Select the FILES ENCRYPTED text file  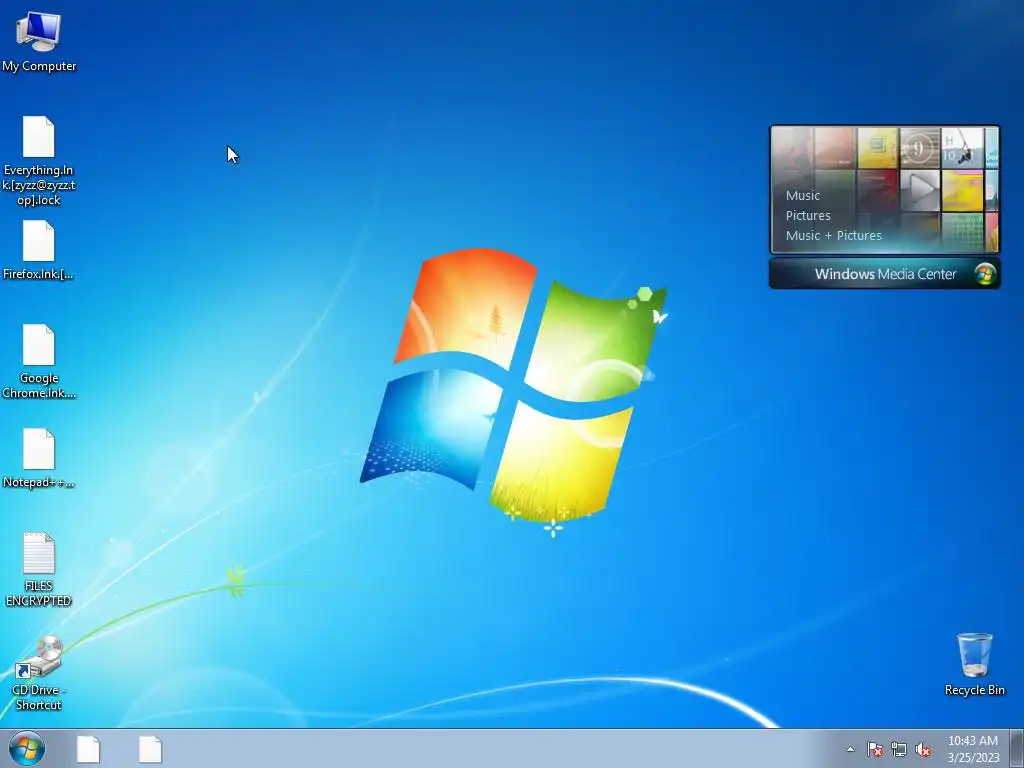pos(39,569)
